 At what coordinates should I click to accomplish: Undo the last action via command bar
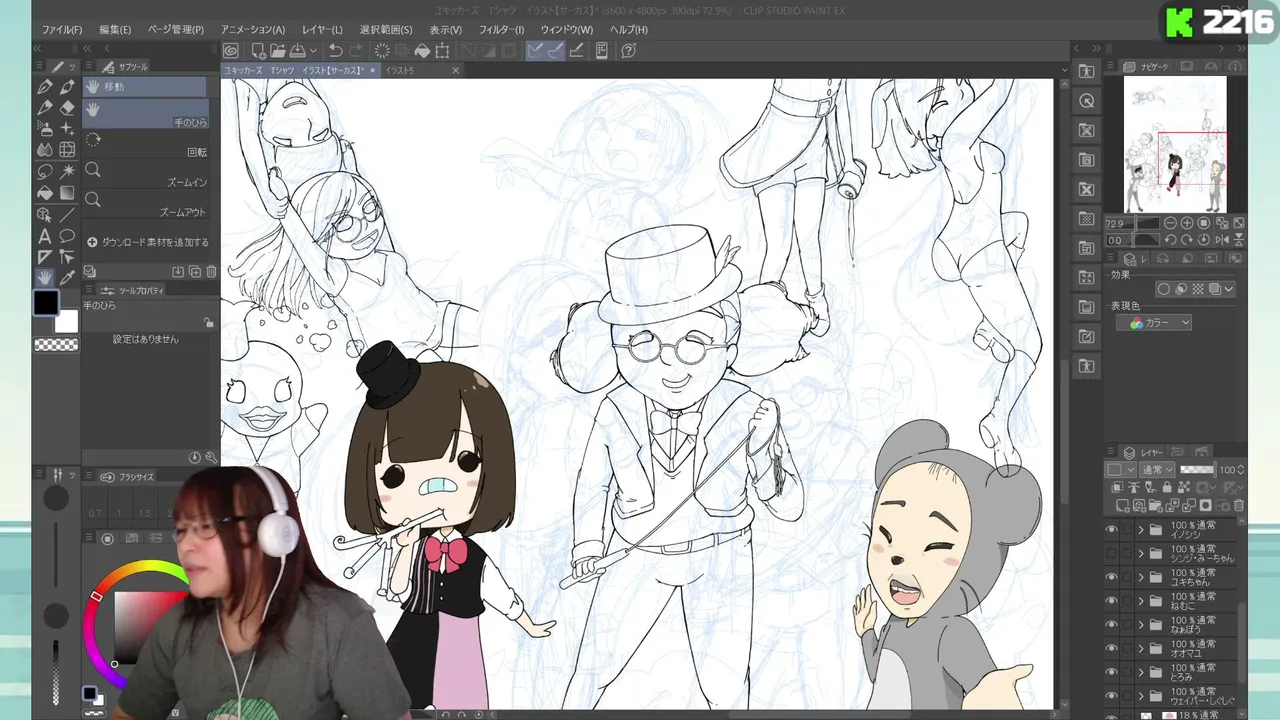click(x=336, y=50)
